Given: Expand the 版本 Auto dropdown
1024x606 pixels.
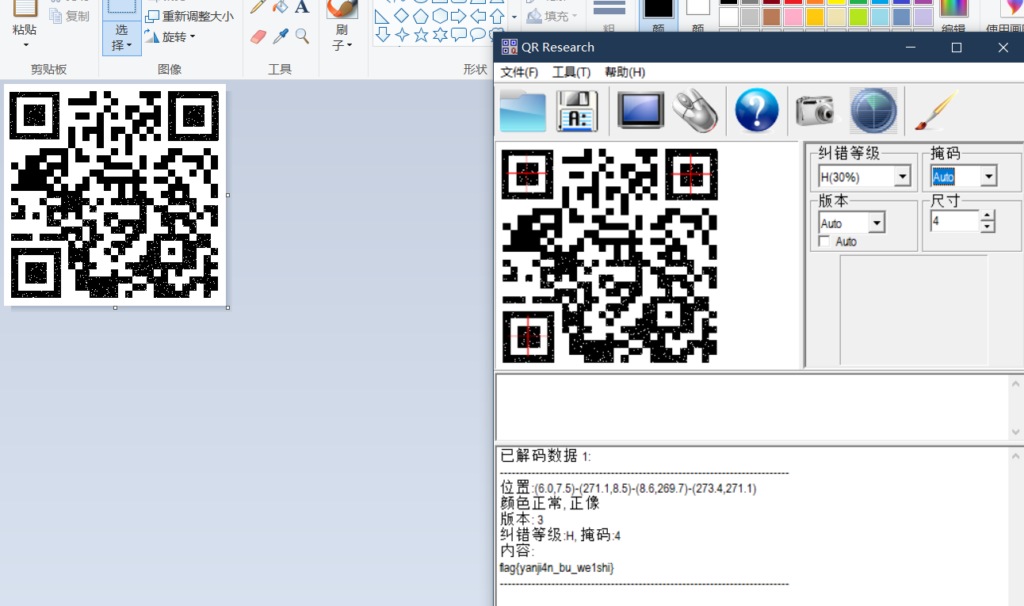Looking at the screenshot, I should point(876,223).
